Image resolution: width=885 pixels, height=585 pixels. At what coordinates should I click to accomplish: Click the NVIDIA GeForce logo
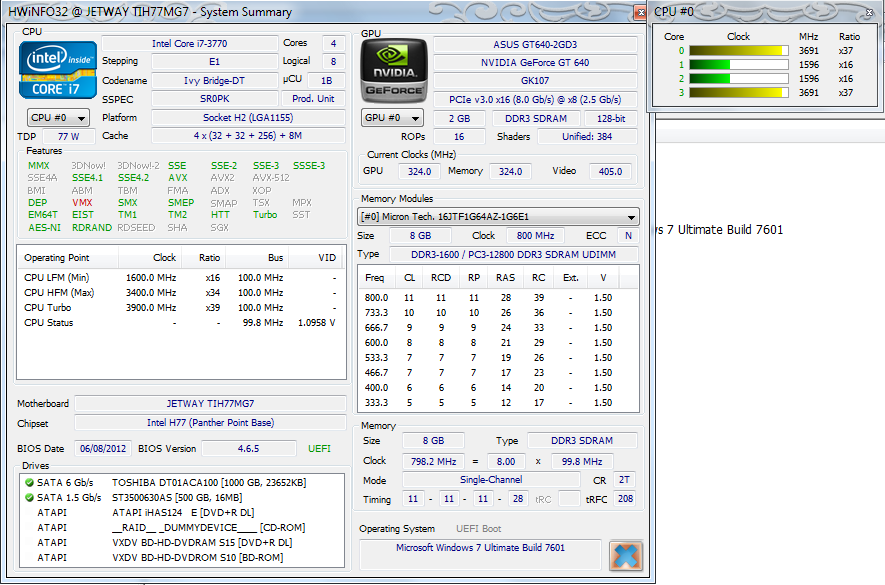pyautogui.click(x=394, y=71)
